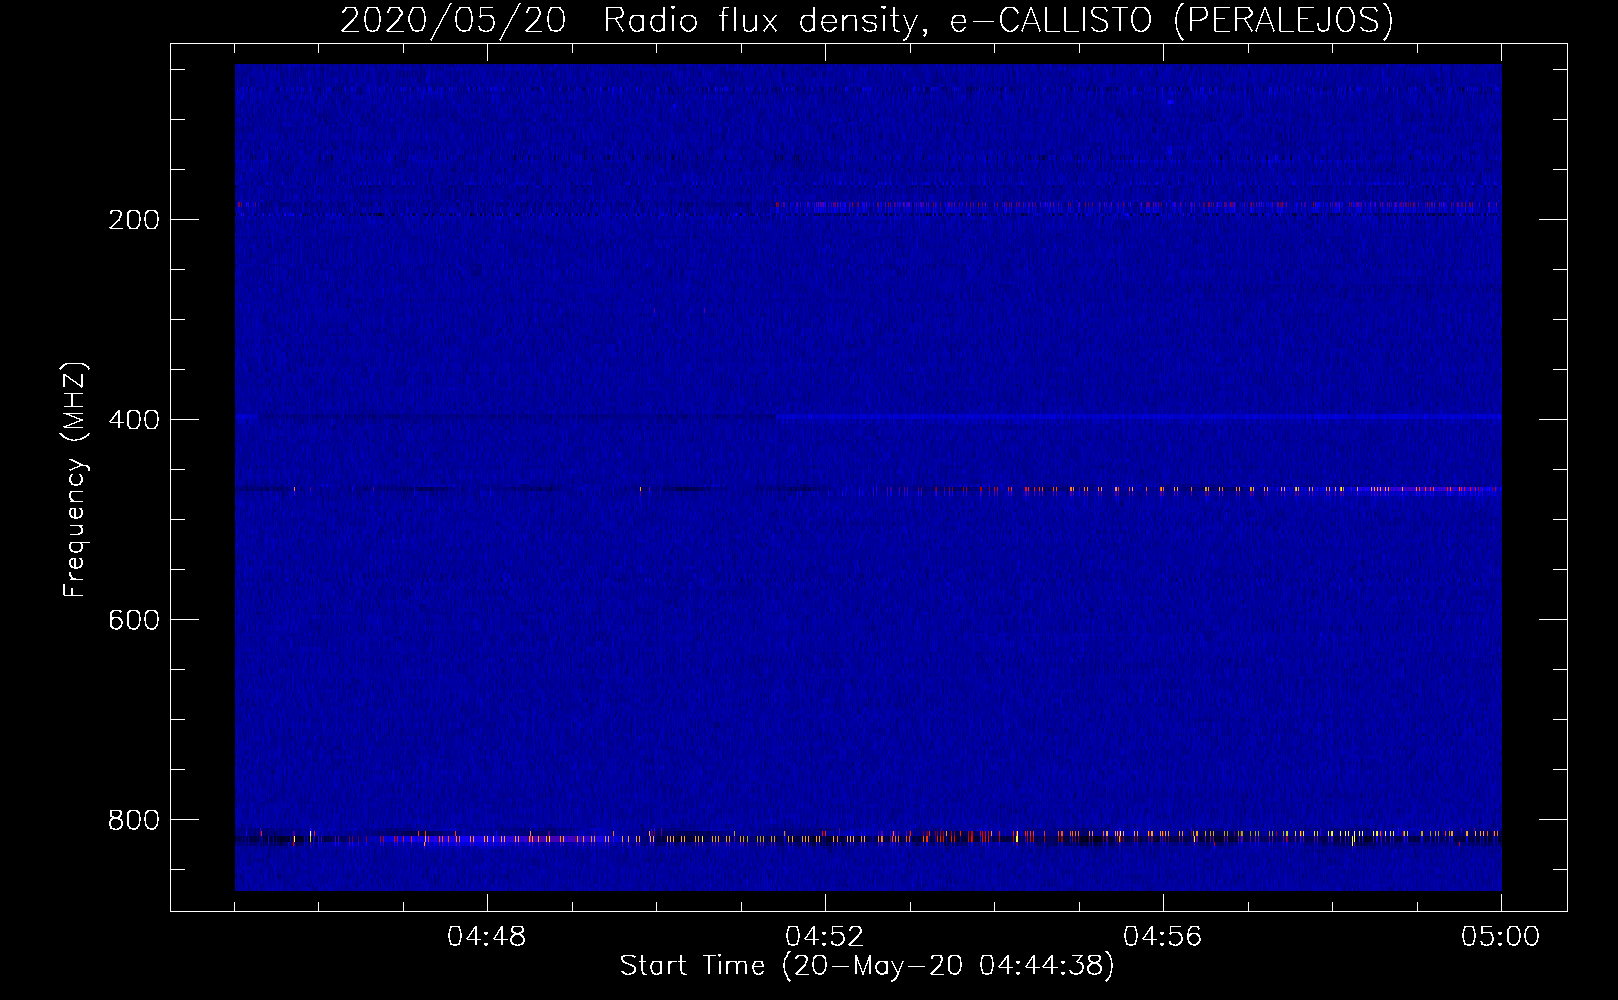Viewport: 1618px width, 1000px height.
Task: Click the red-dotted band near 190 MHz
Action: point(868,205)
